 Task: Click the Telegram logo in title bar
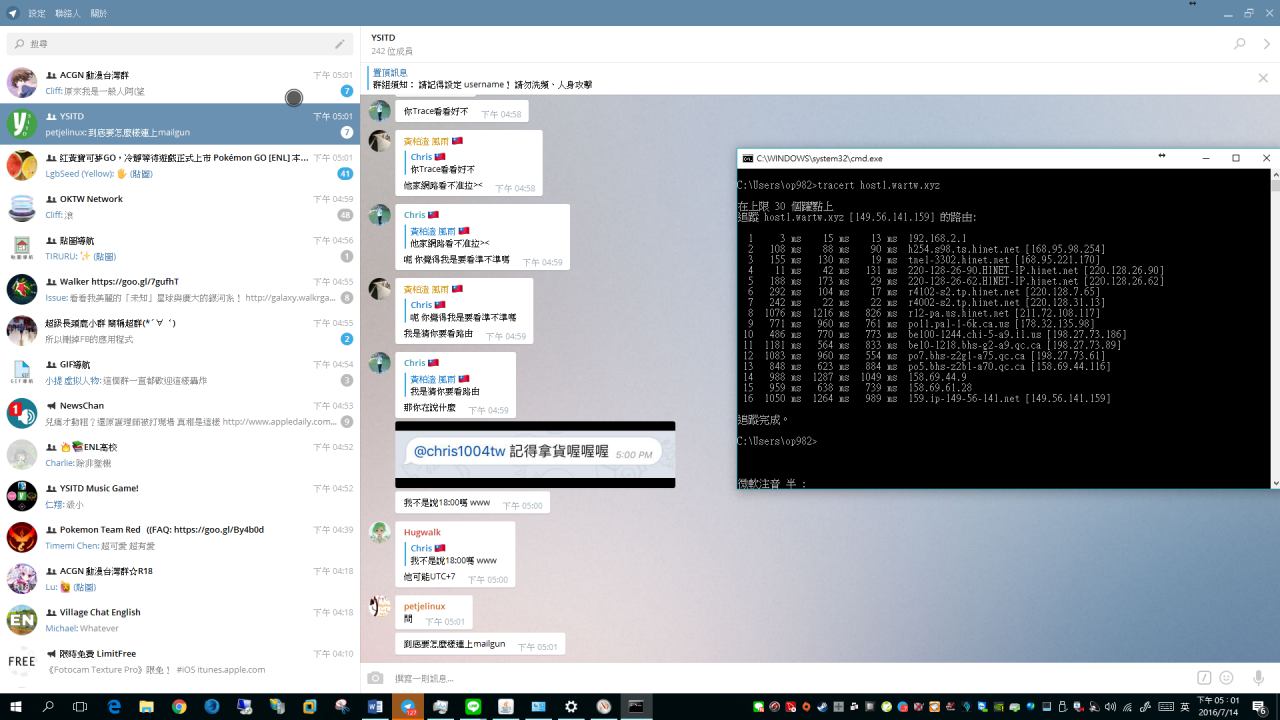click(12, 13)
